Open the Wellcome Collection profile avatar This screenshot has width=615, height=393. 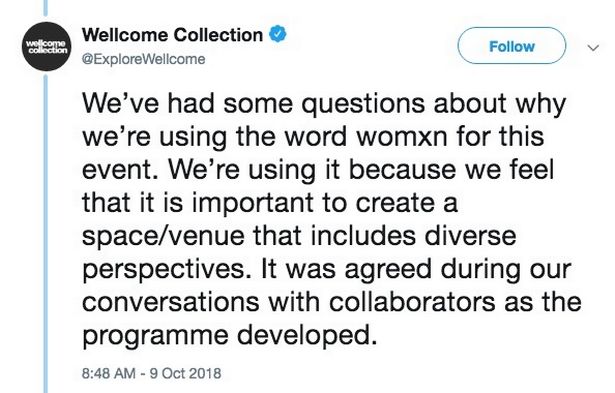coord(46,46)
